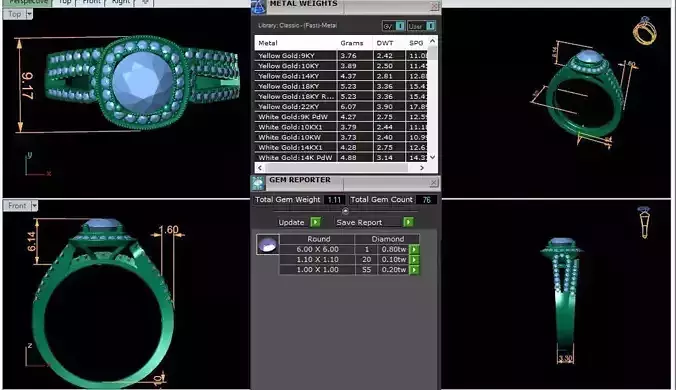Image resolution: width=676 pixels, height=390 pixels.
Task: Click green arrow on 1.10 X 1.10 row
Action: click(x=414, y=259)
